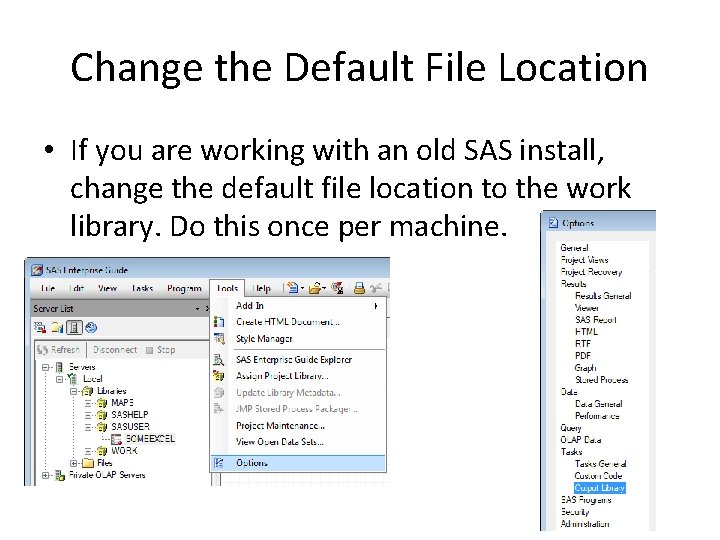Select SAS Report in Options tree

596,320
